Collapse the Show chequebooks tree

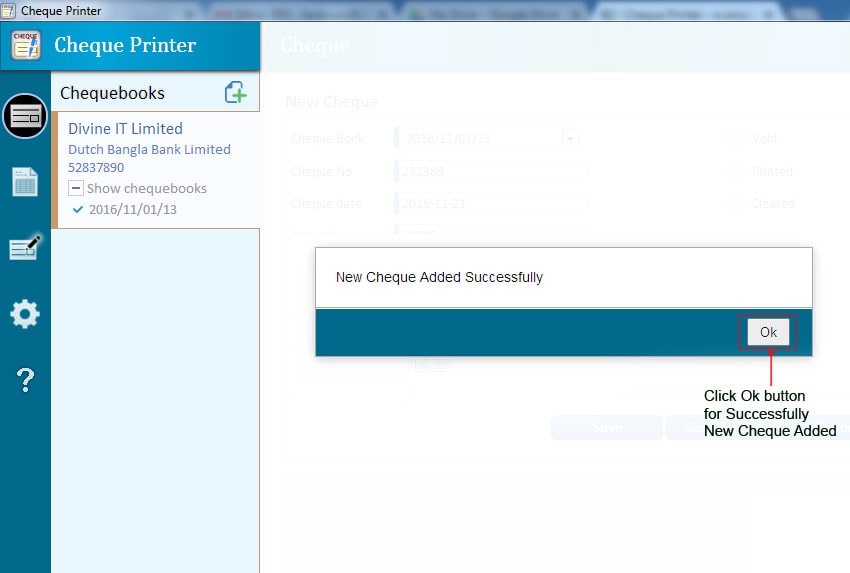click(75, 188)
